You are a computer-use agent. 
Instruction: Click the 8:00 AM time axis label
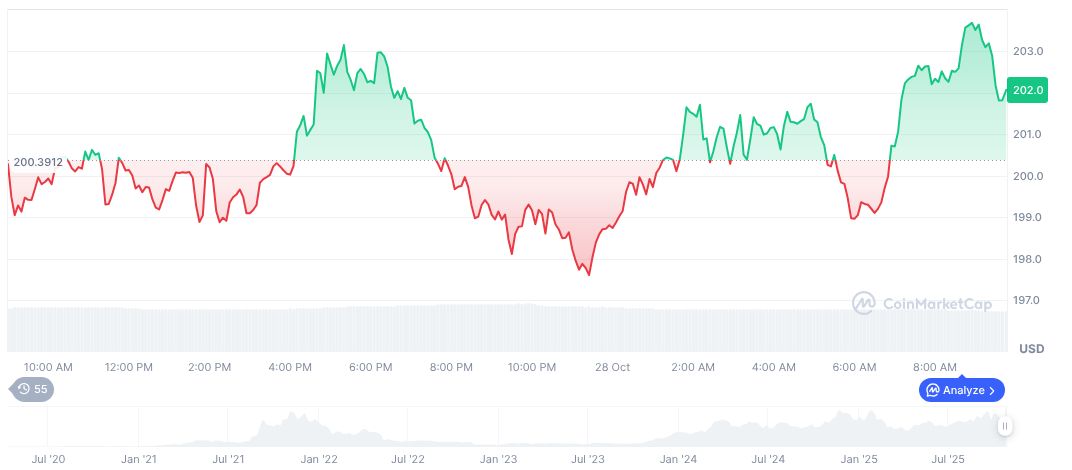click(936, 367)
